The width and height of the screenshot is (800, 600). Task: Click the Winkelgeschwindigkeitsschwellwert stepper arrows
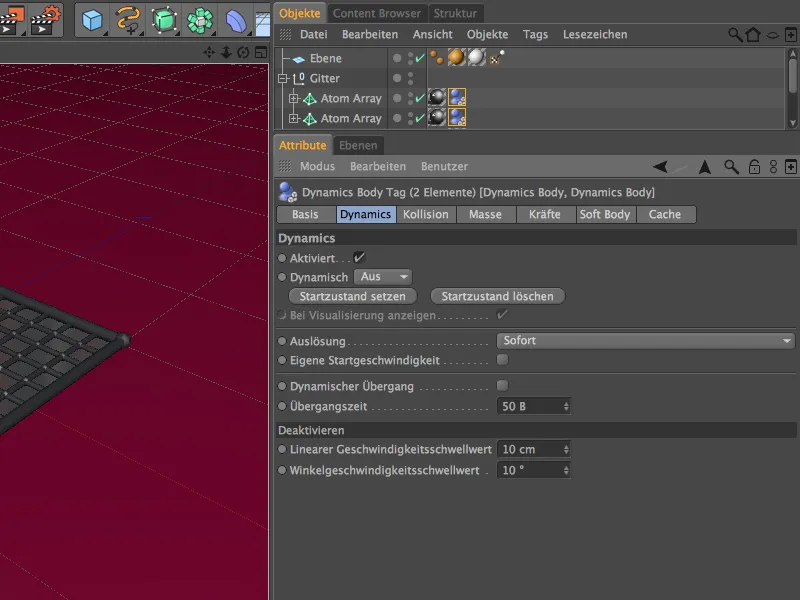pos(566,470)
